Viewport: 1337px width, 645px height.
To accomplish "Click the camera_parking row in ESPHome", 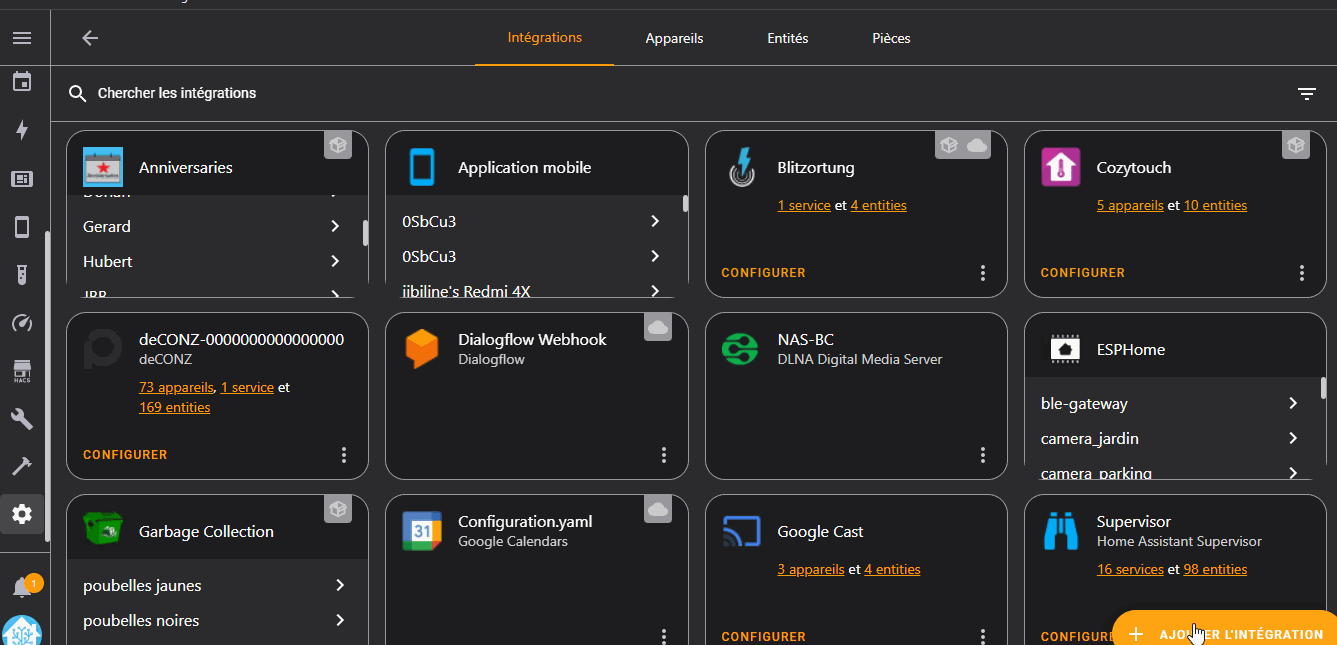I will click(1170, 472).
